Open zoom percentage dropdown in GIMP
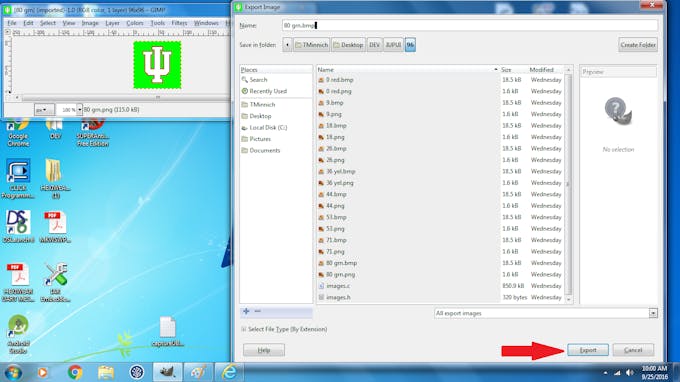The width and height of the screenshot is (680, 382). coord(79,110)
